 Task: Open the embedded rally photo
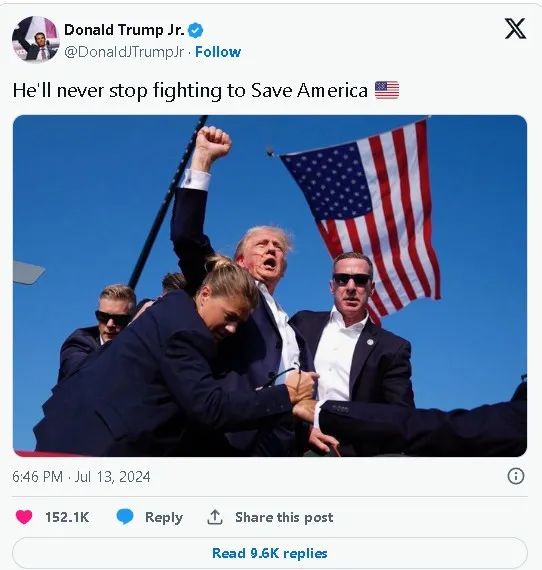(270, 286)
